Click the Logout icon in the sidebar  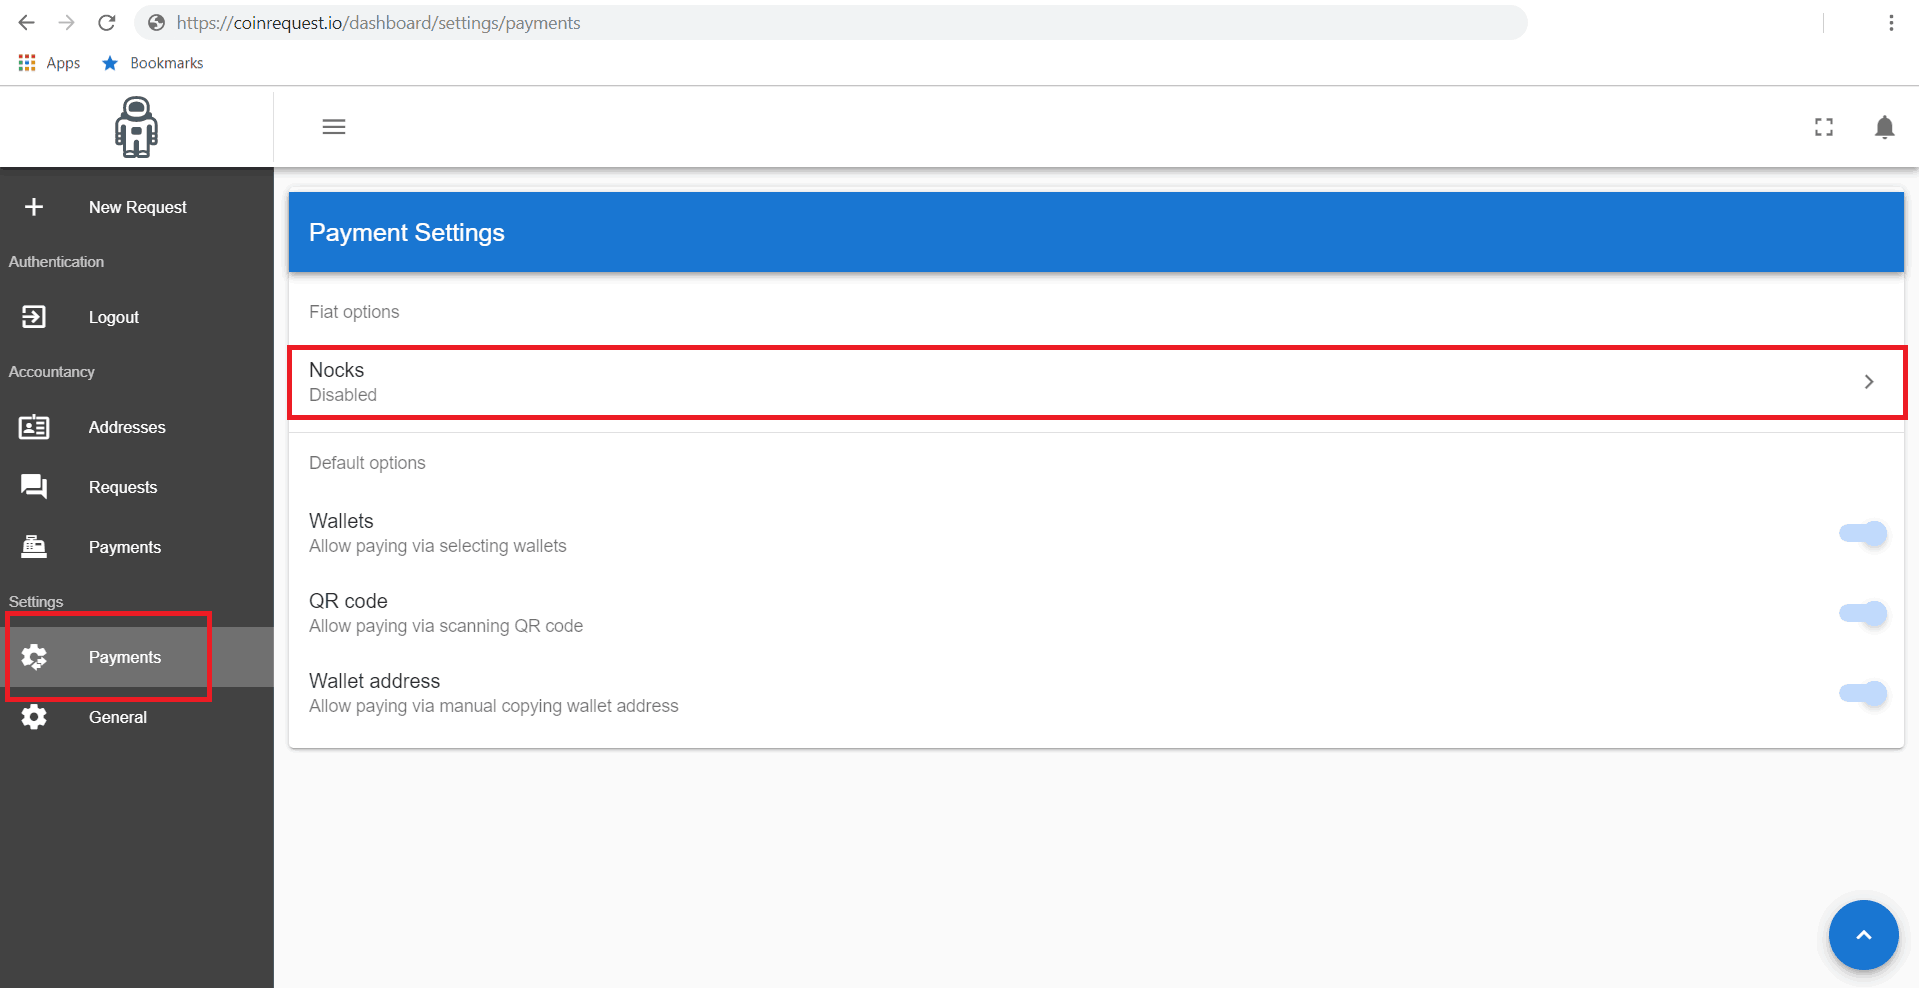(x=34, y=317)
